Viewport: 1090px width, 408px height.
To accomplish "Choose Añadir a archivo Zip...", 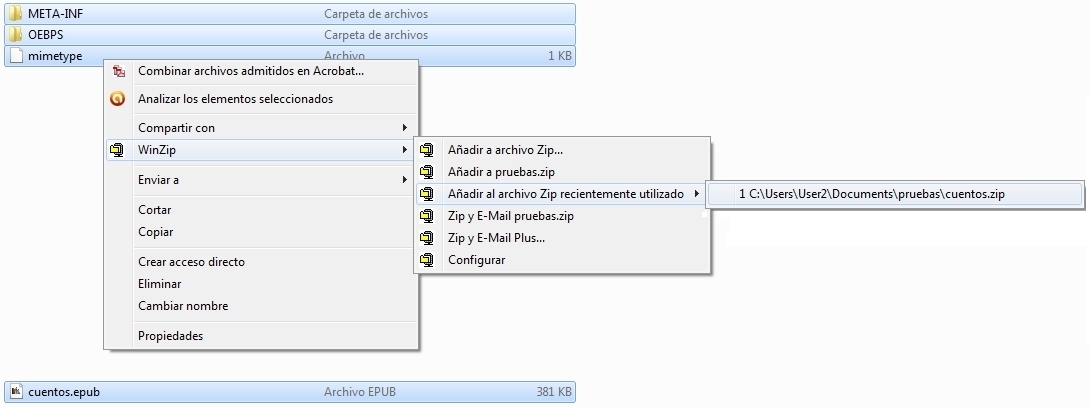I will 505,149.
